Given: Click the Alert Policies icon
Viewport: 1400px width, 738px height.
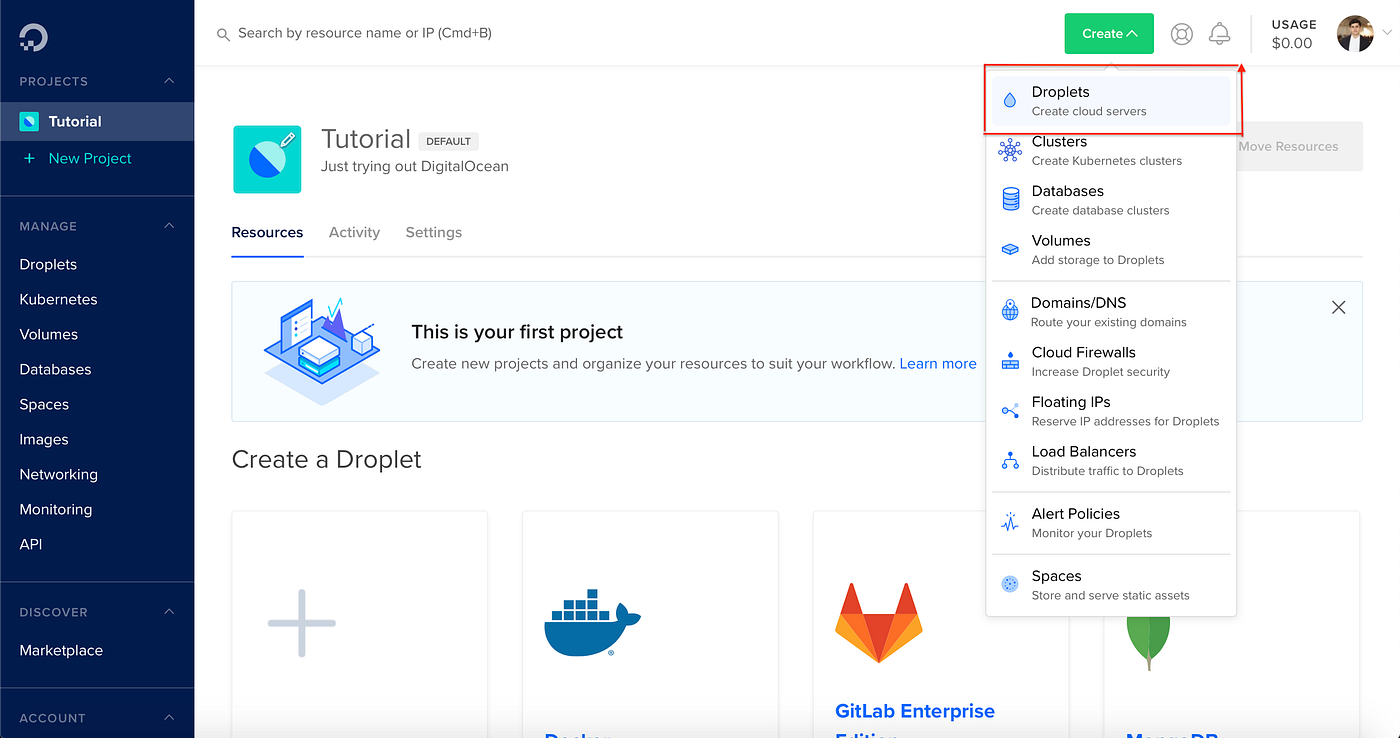Looking at the screenshot, I should point(1009,521).
